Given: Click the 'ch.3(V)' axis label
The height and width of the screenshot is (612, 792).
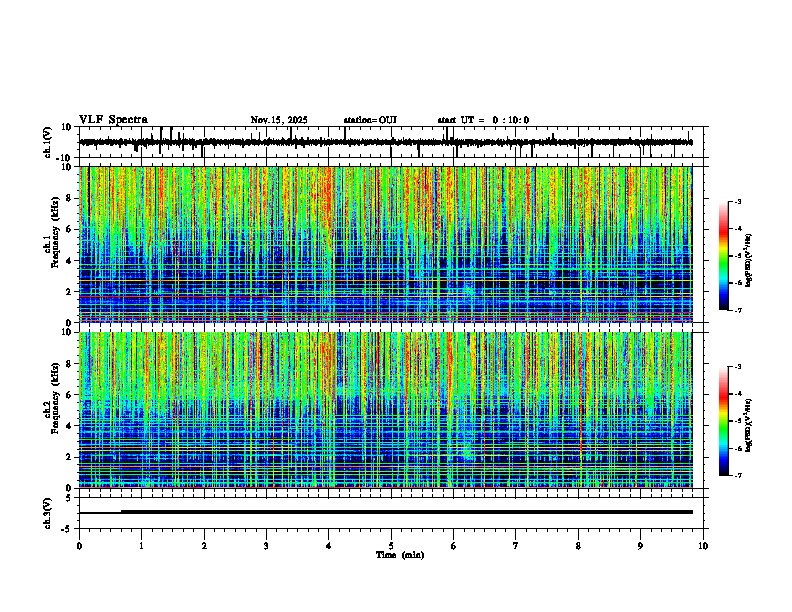Looking at the screenshot, I should coord(48,513).
